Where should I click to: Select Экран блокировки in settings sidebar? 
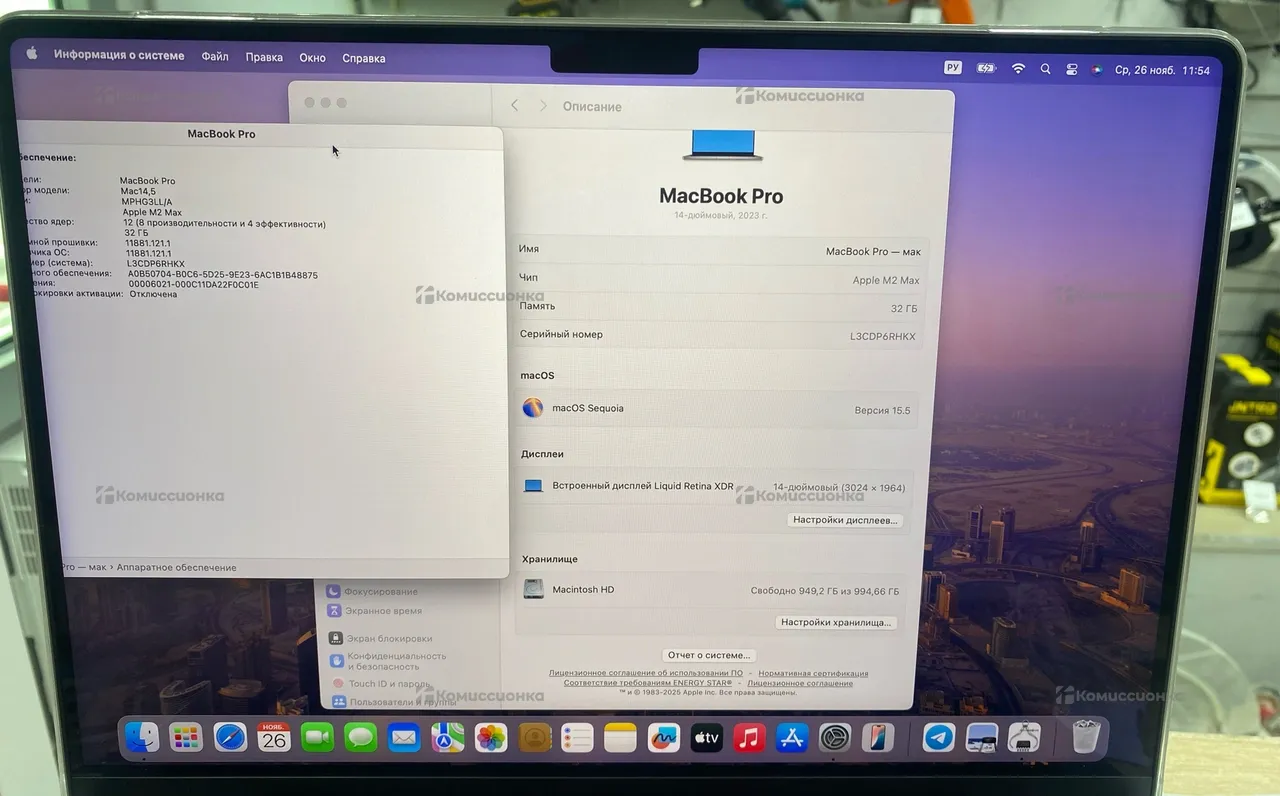tap(389, 638)
